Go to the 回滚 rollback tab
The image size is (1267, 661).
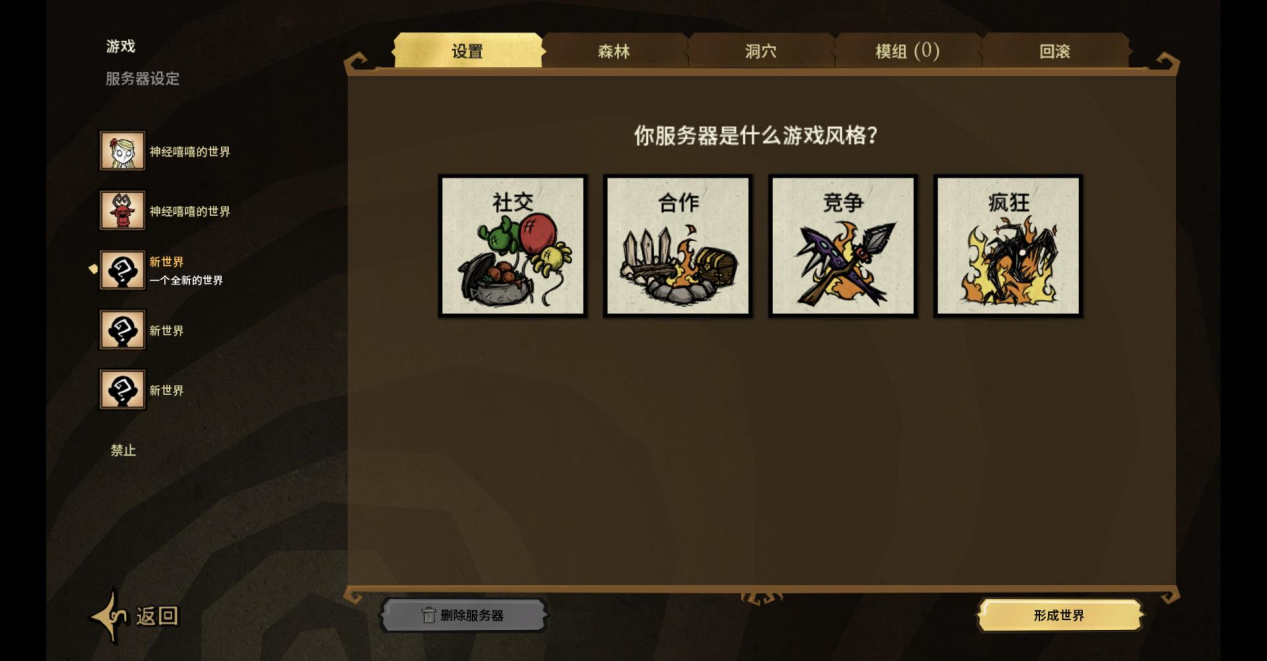[1055, 51]
